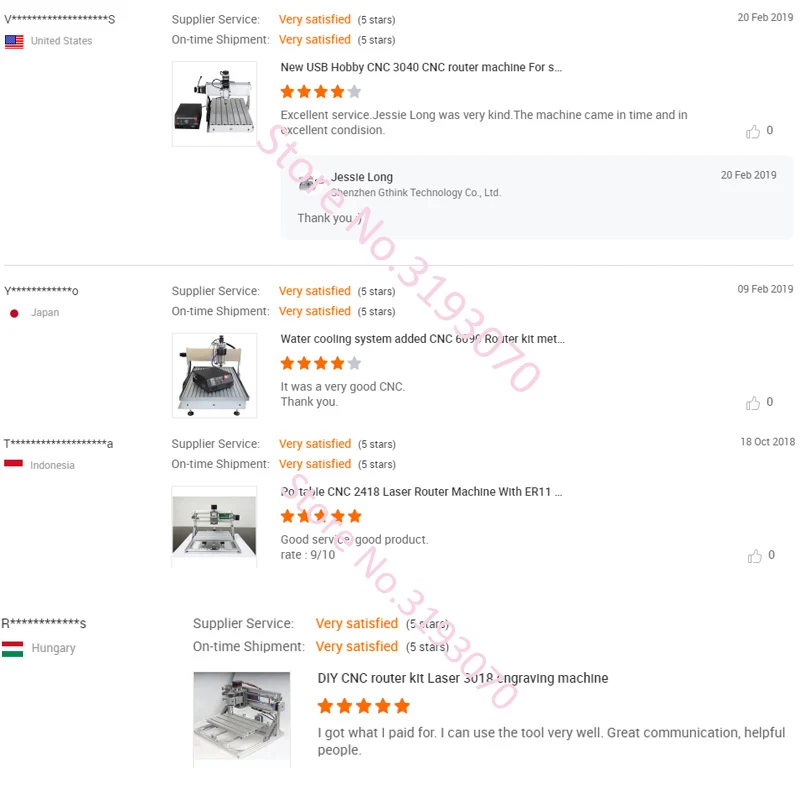This screenshot has width=800, height=800.
Task: Open New USB Hobby CNC 3040 title link
Action: [421, 67]
